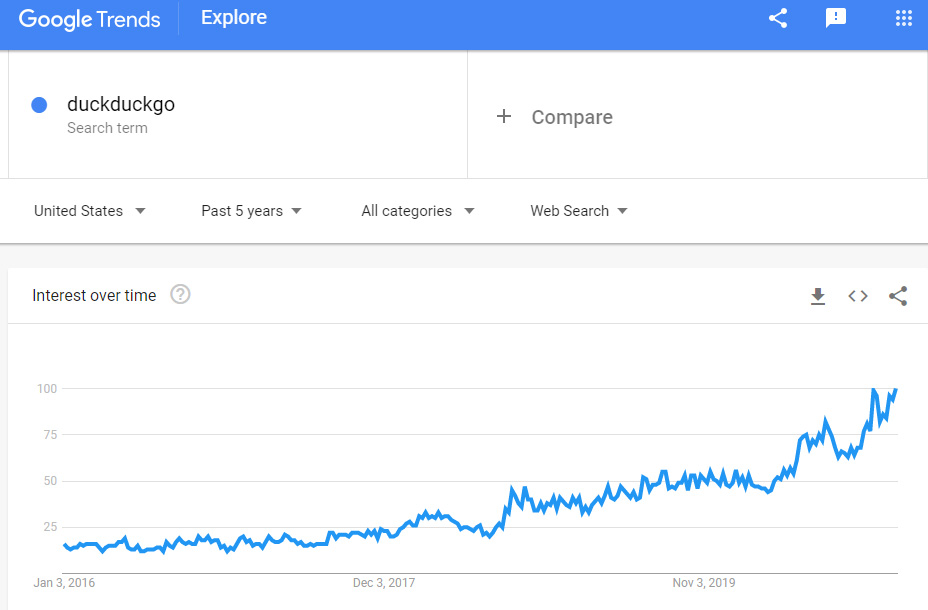Click the Nov 3, 2019 axis label
The height and width of the screenshot is (610, 928).
coord(703,583)
